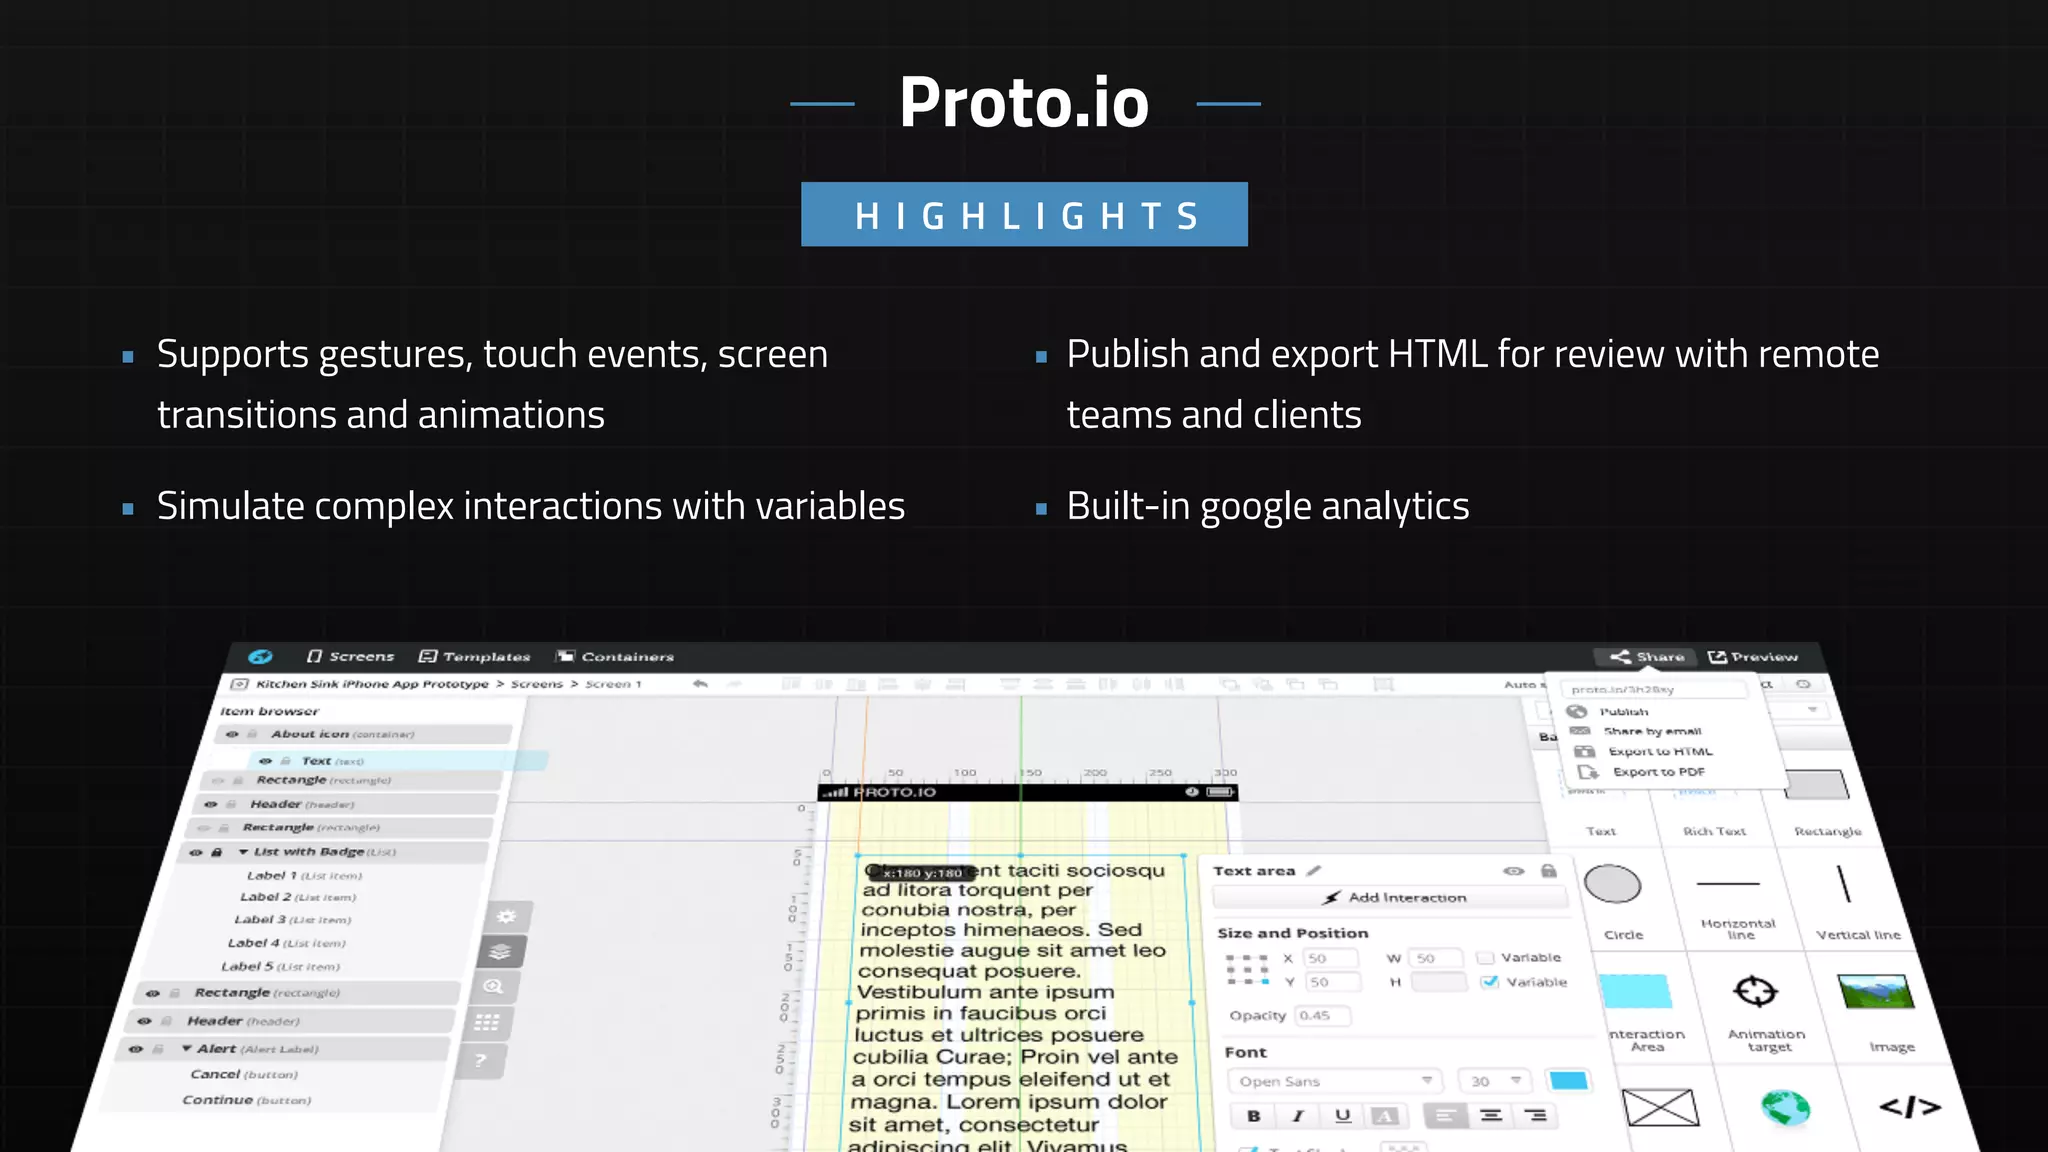Image resolution: width=2048 pixels, height=1152 pixels.
Task: Open the help question mark button
Action: coord(480,1060)
